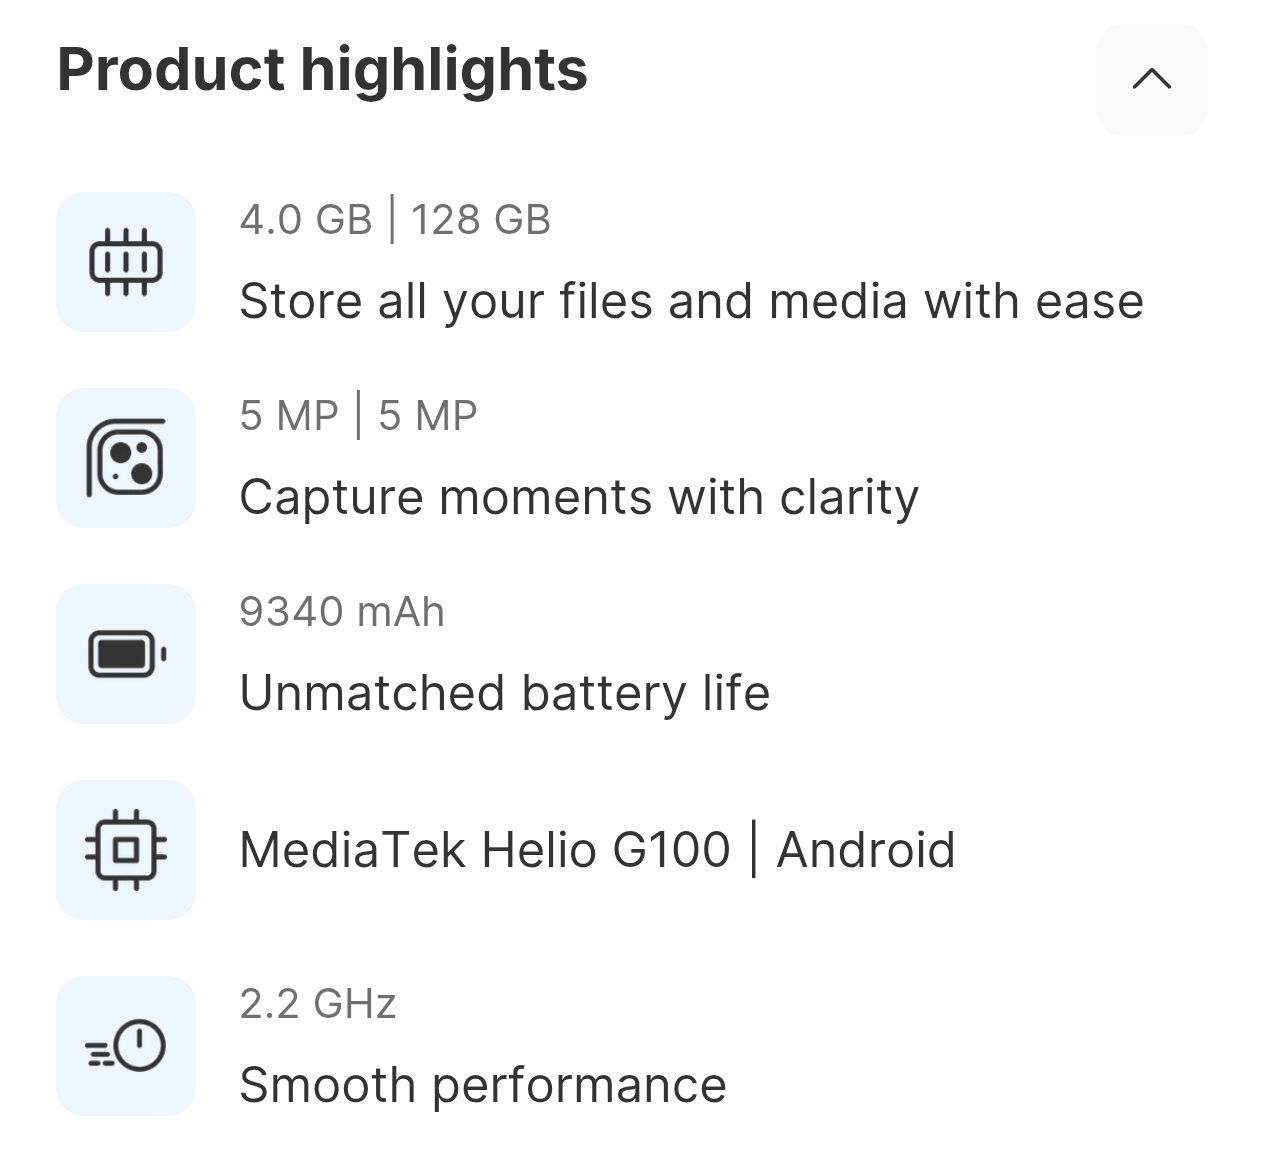This screenshot has height=1165, width=1264.
Task: Click the 2.2 GHz label
Action: coord(318,1004)
